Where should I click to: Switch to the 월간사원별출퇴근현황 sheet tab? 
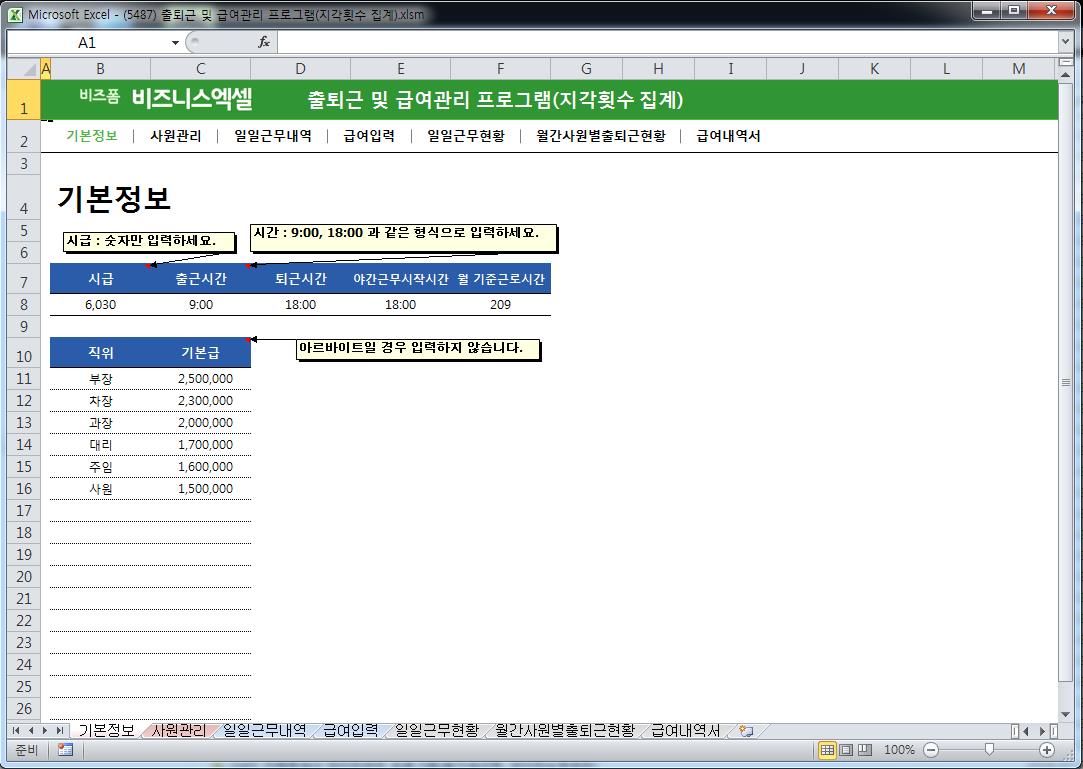click(565, 730)
